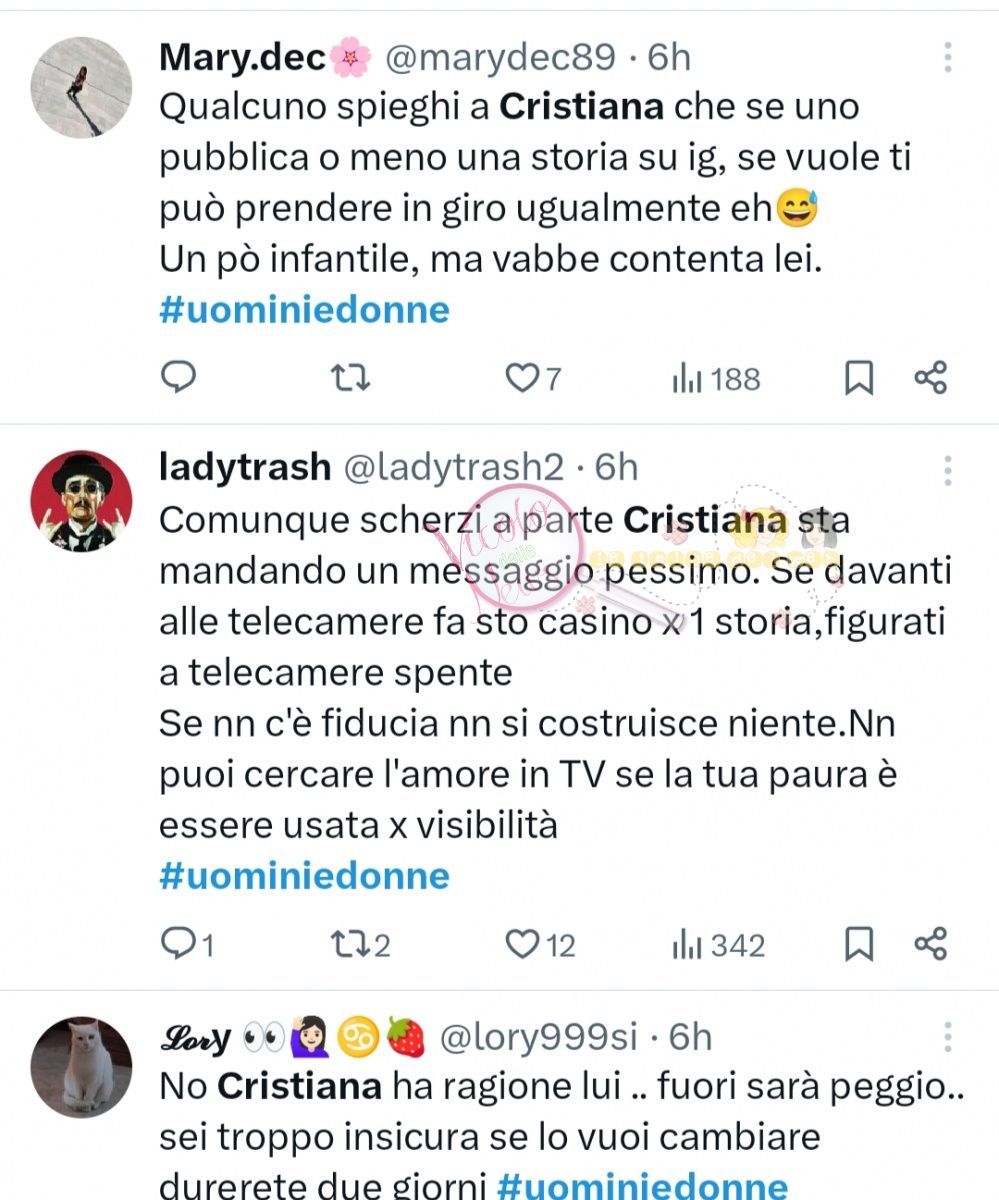
Task: Bookmark ladytrash's tweet
Action: [859, 944]
